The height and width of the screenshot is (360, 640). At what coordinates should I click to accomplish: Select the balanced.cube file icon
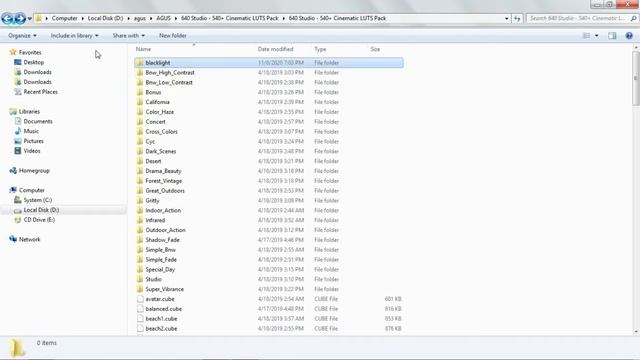click(x=140, y=309)
